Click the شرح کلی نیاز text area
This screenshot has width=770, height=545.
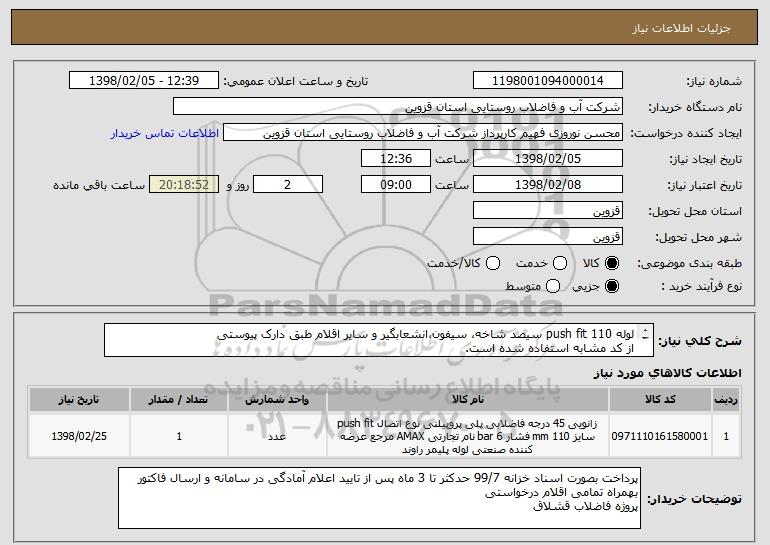point(379,340)
